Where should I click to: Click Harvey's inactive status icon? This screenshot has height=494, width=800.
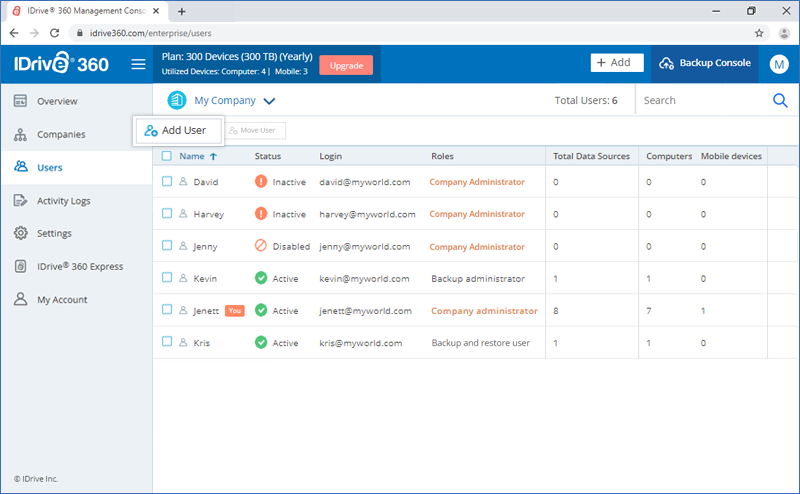[261, 213]
